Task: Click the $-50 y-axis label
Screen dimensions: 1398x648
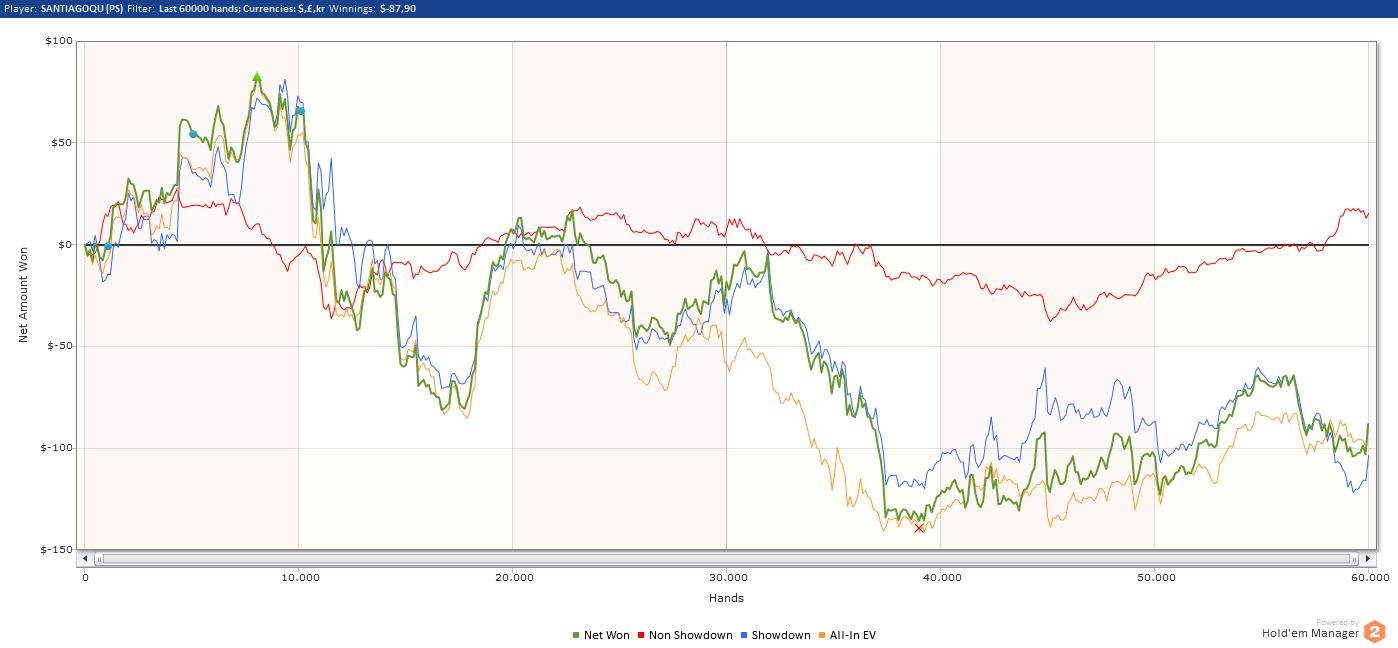Action: pyautogui.click(x=60, y=346)
